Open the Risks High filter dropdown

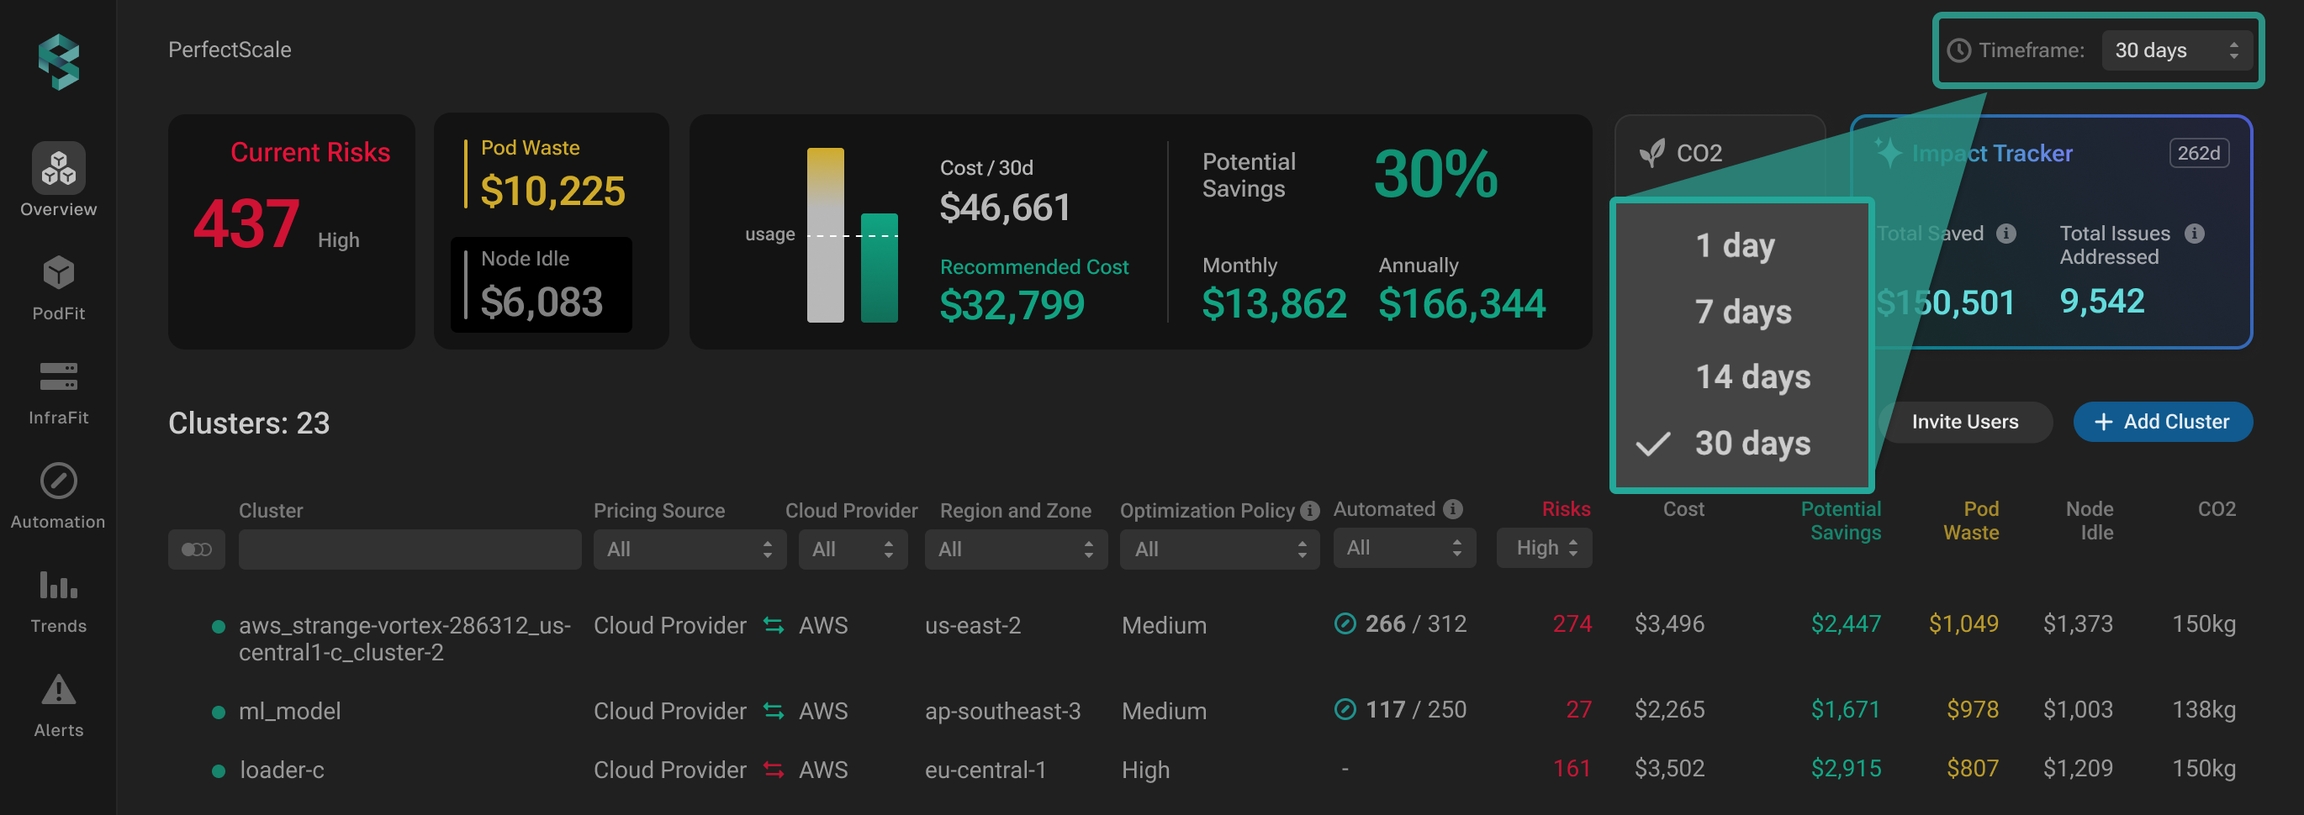(x=1544, y=548)
